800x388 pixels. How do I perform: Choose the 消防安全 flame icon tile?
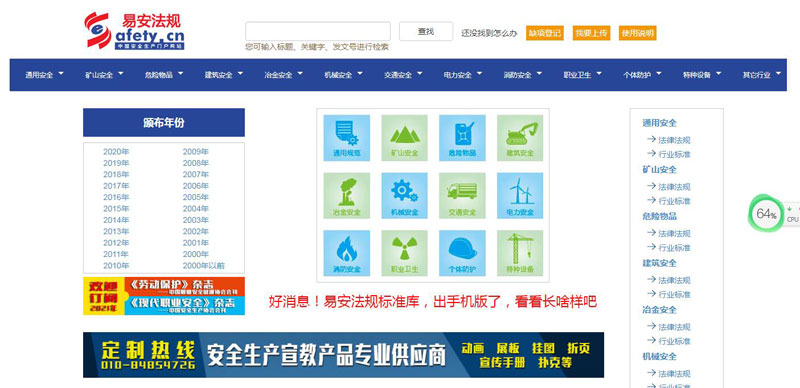pyautogui.click(x=346, y=253)
